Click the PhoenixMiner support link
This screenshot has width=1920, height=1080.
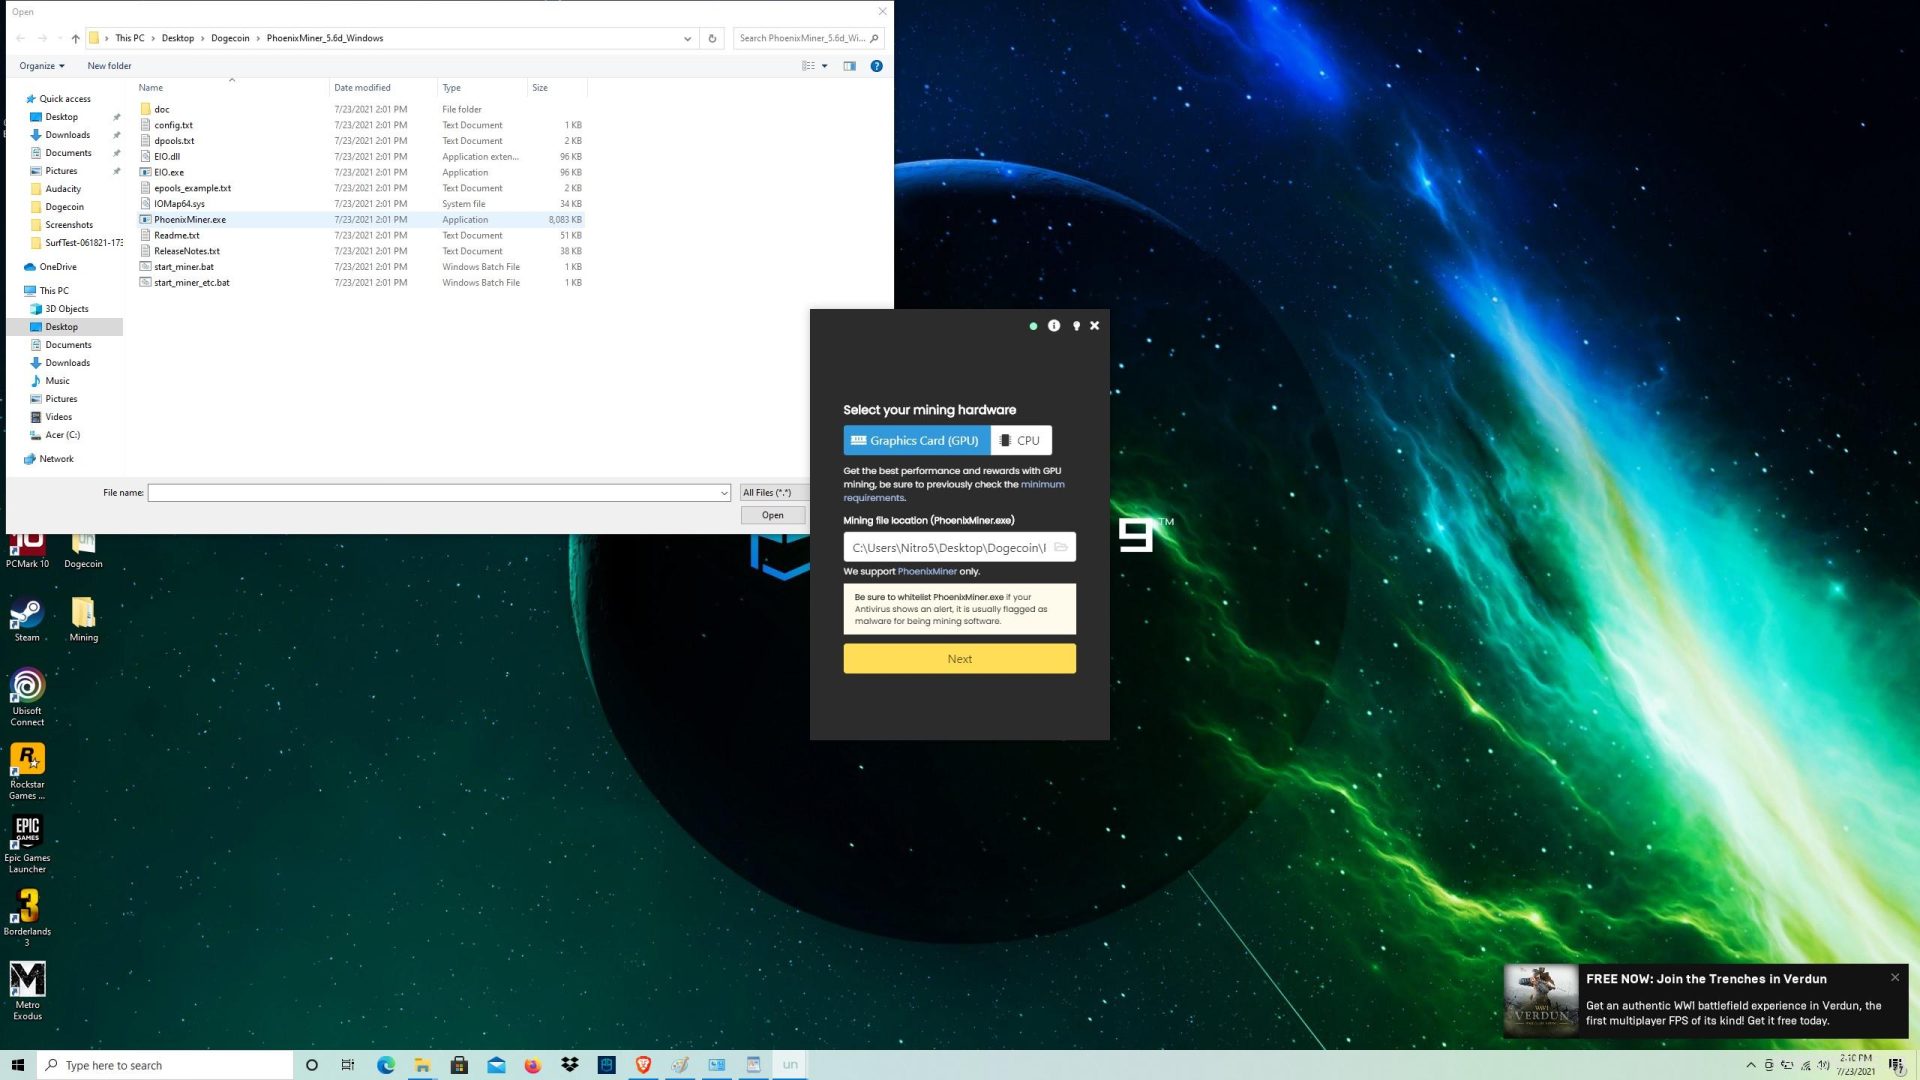click(x=927, y=572)
